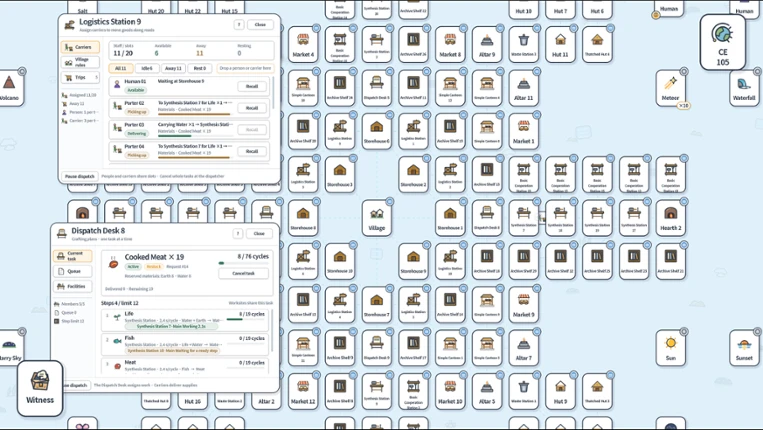Toggle the corner badge on Hut 11 card
This screenshot has width=763, height=430.
(573, 28)
